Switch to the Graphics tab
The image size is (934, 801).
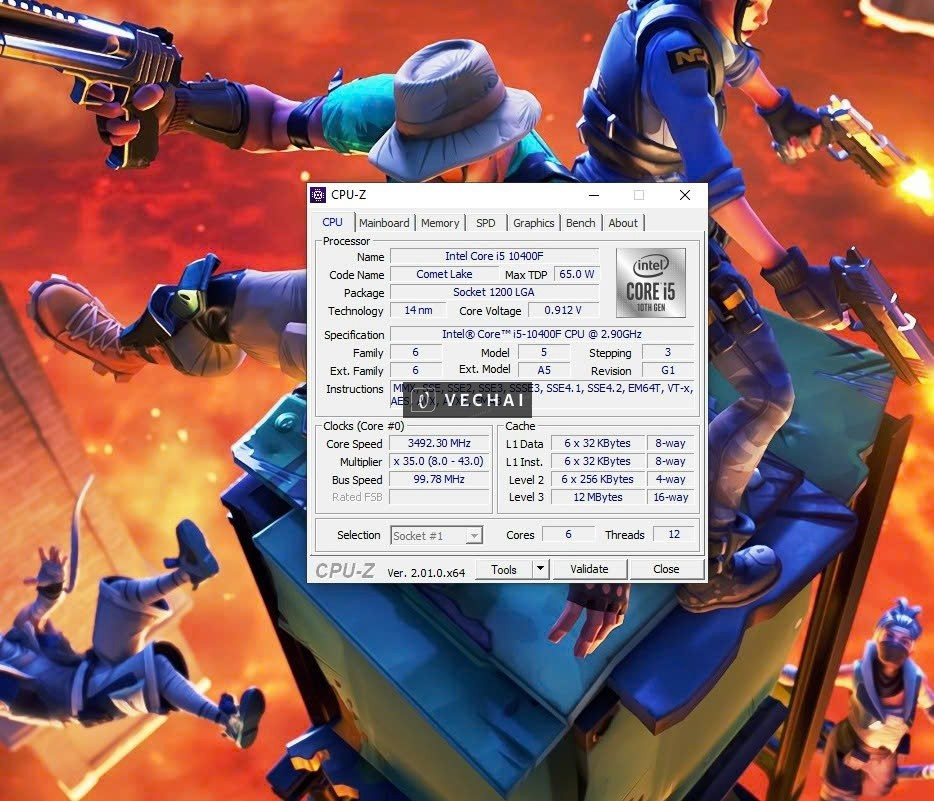pos(533,222)
